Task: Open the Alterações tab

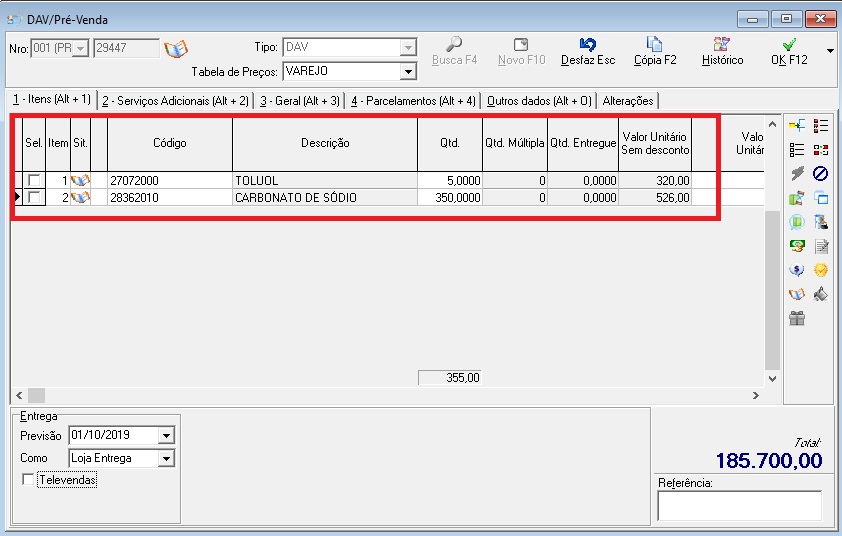Action: click(x=628, y=101)
